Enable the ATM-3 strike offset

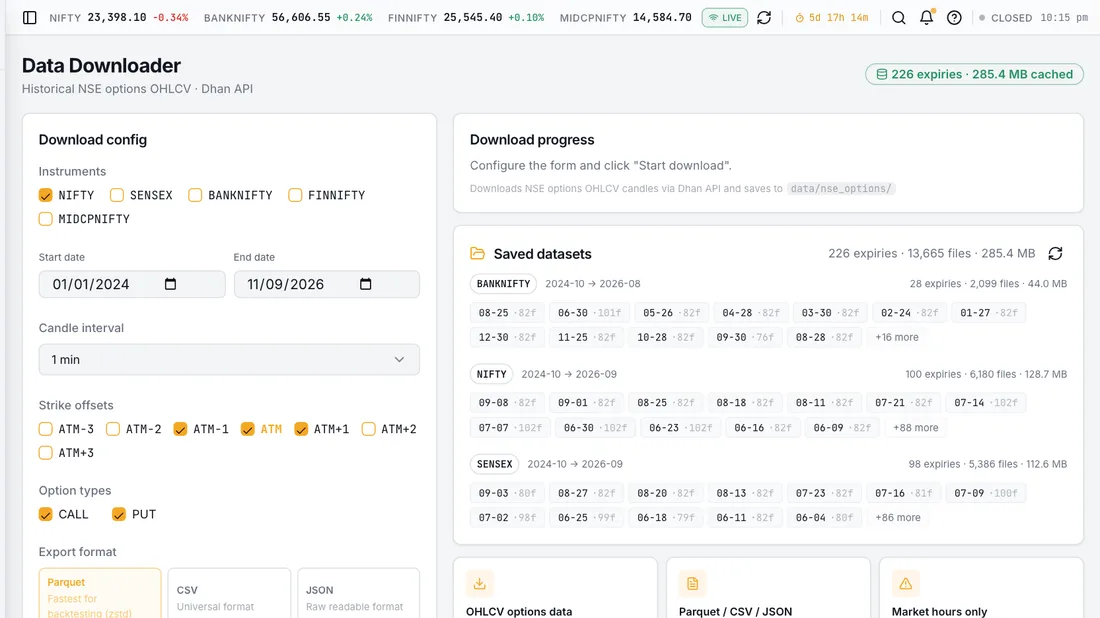[46, 429]
